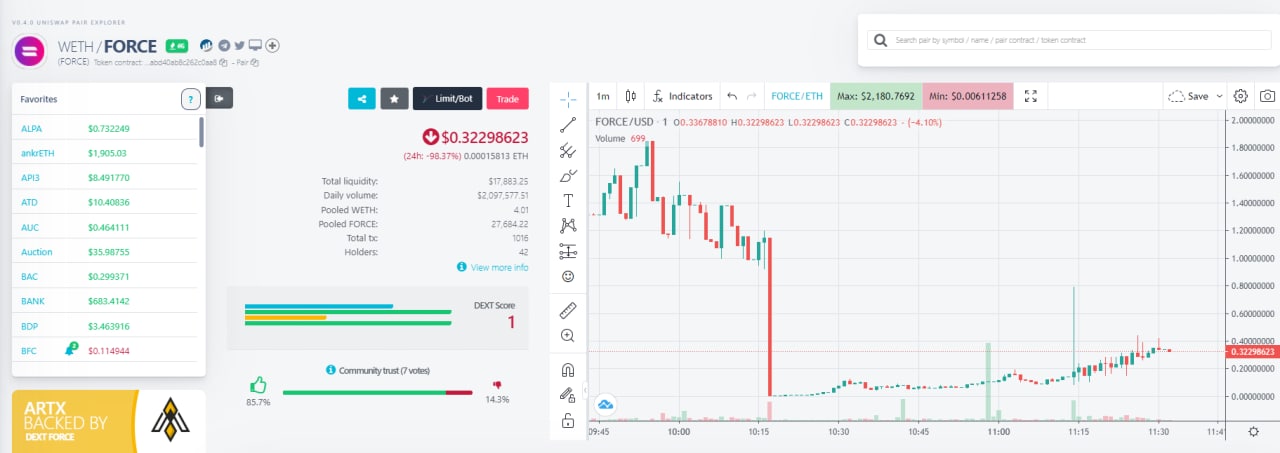Screen dimensions: 1280x453
Task: Open the Indicators dialog
Action: click(x=683, y=96)
